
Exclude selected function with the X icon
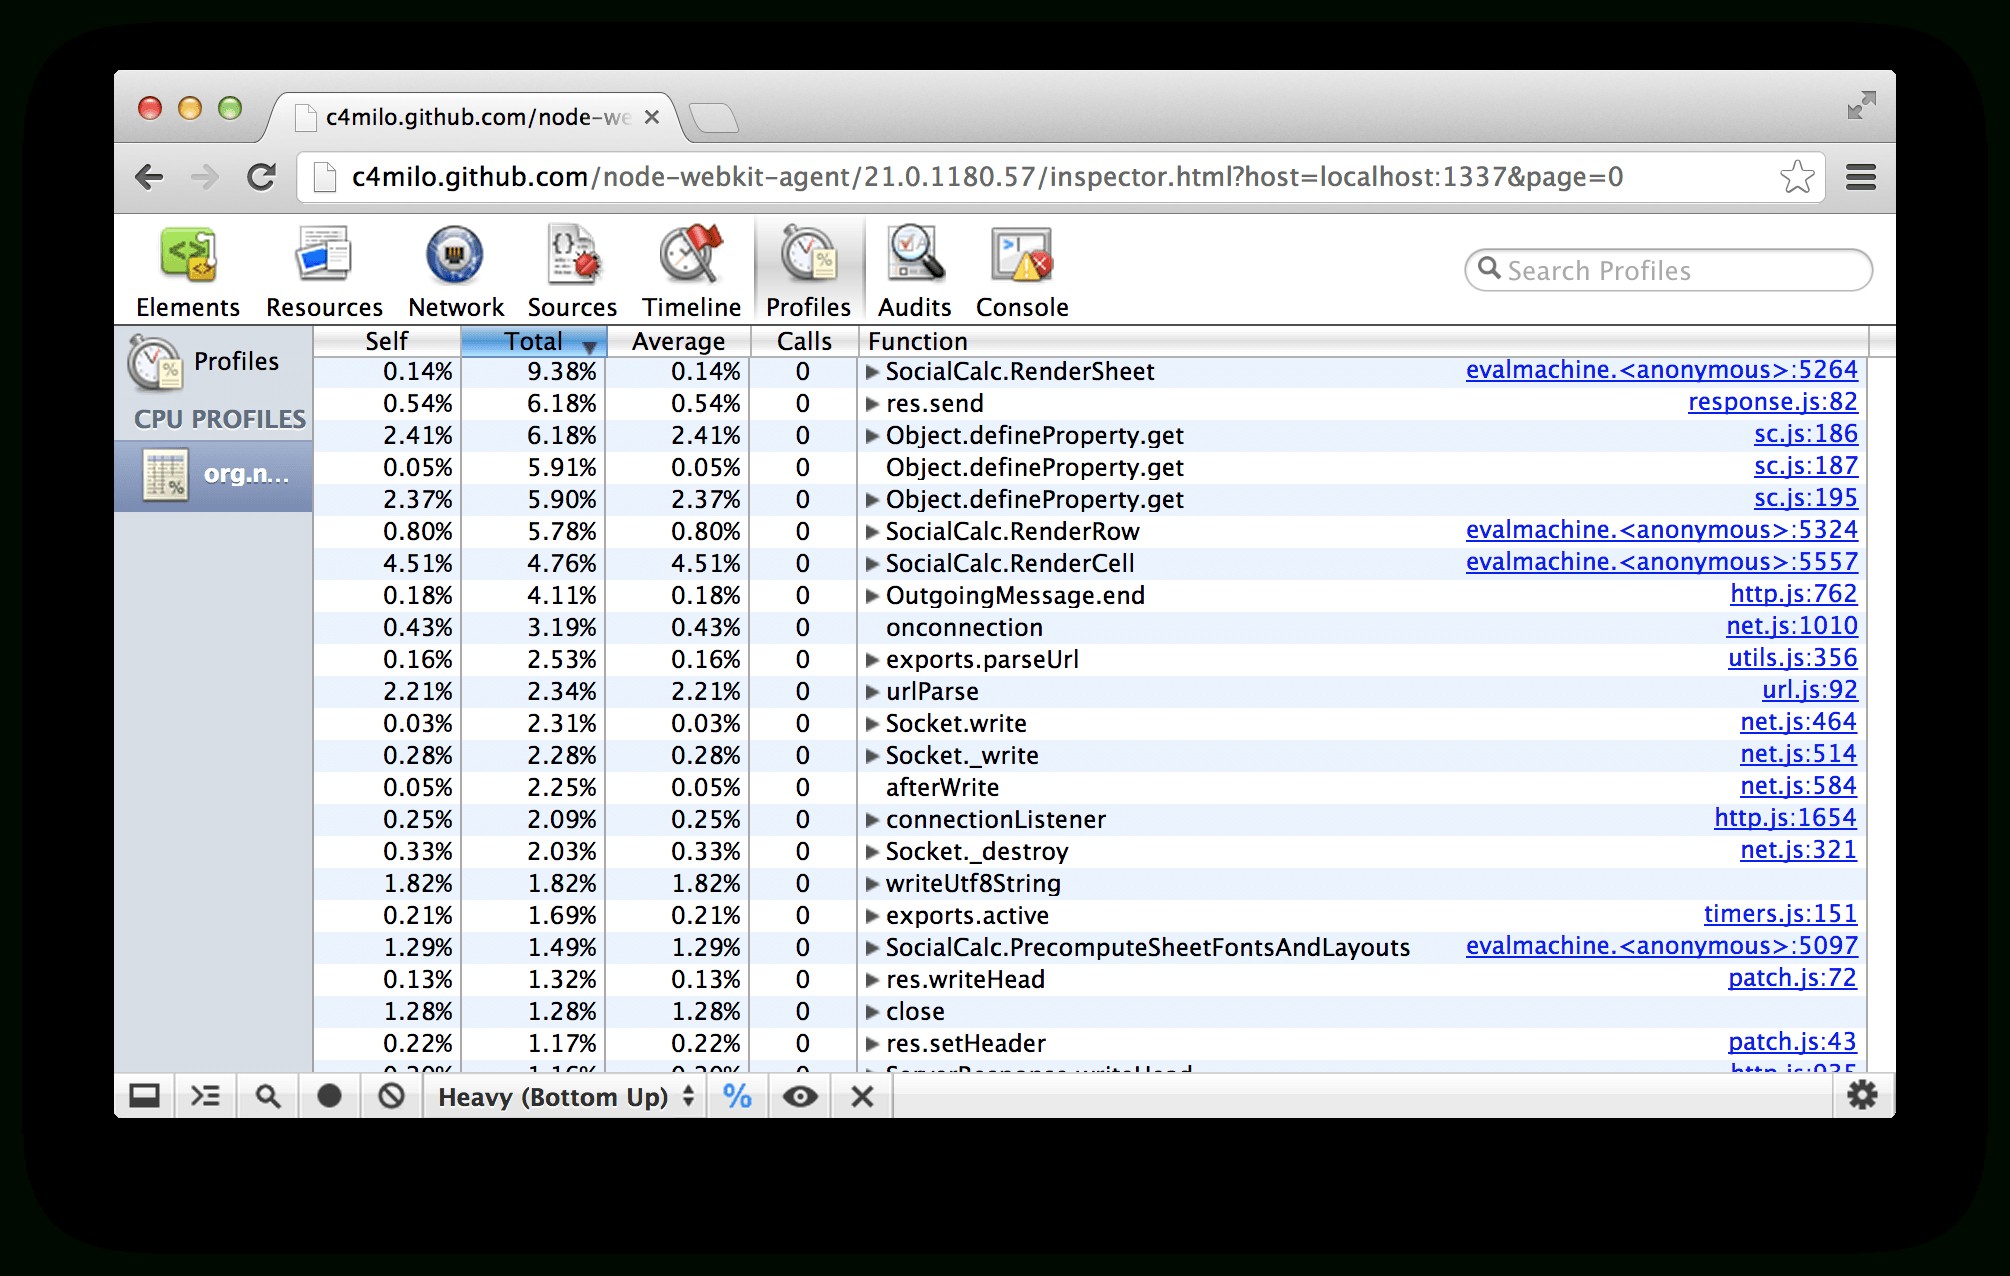860,1096
